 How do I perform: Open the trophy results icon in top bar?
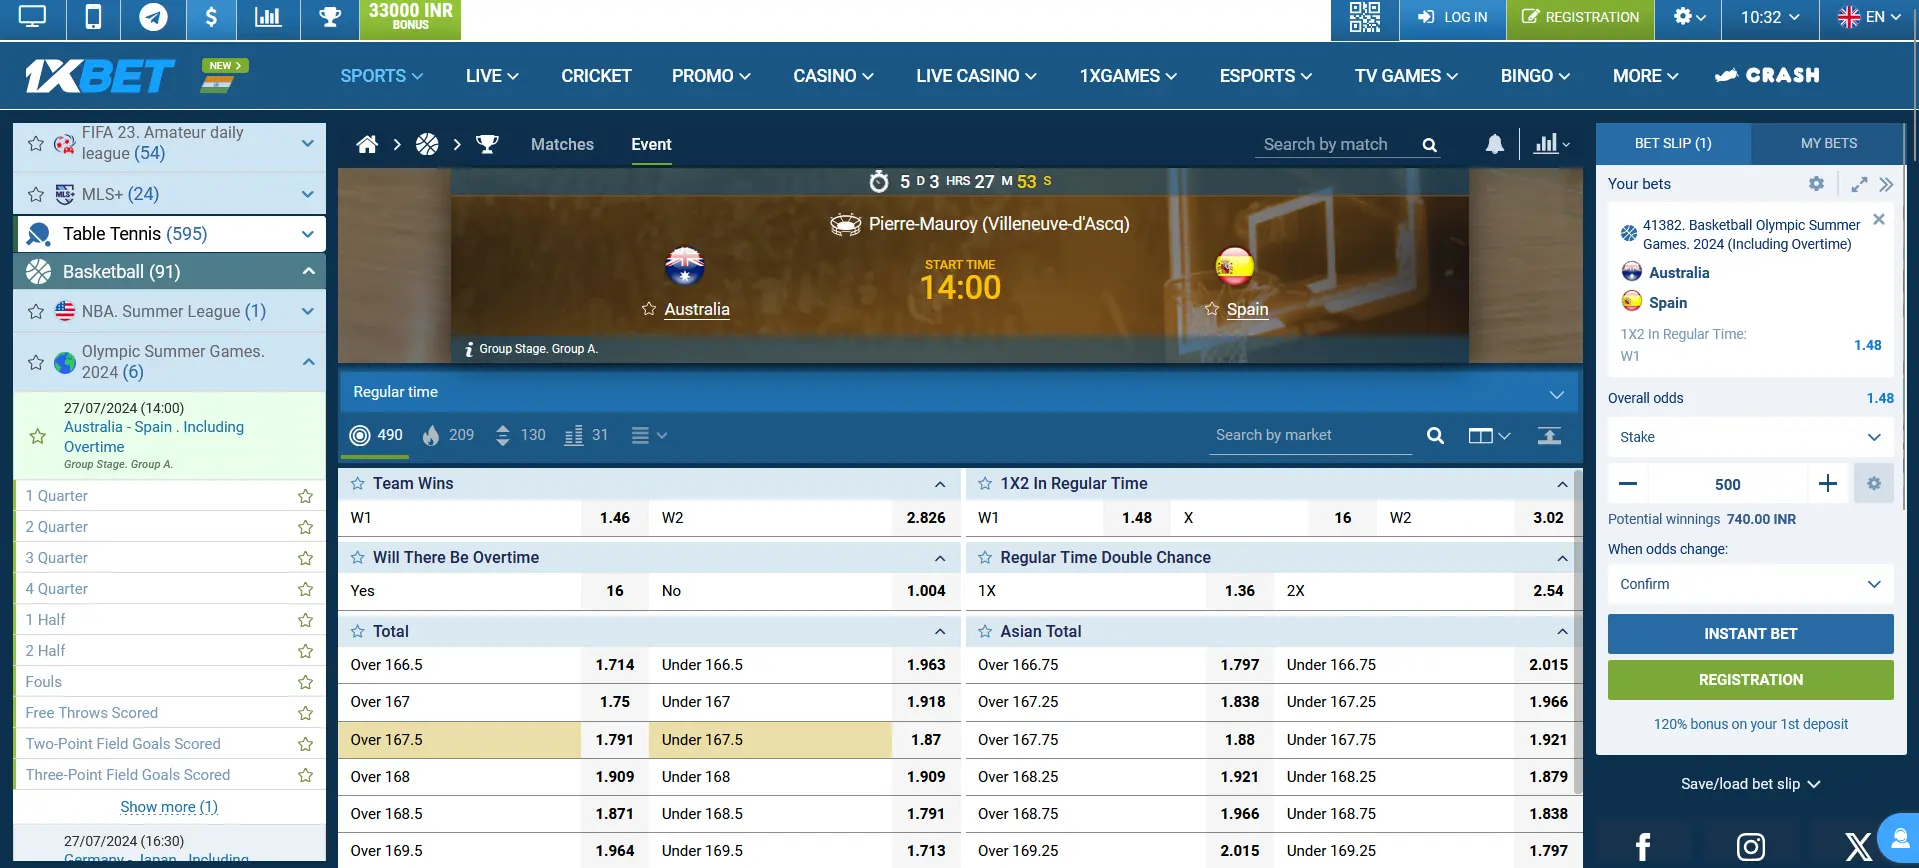click(330, 17)
